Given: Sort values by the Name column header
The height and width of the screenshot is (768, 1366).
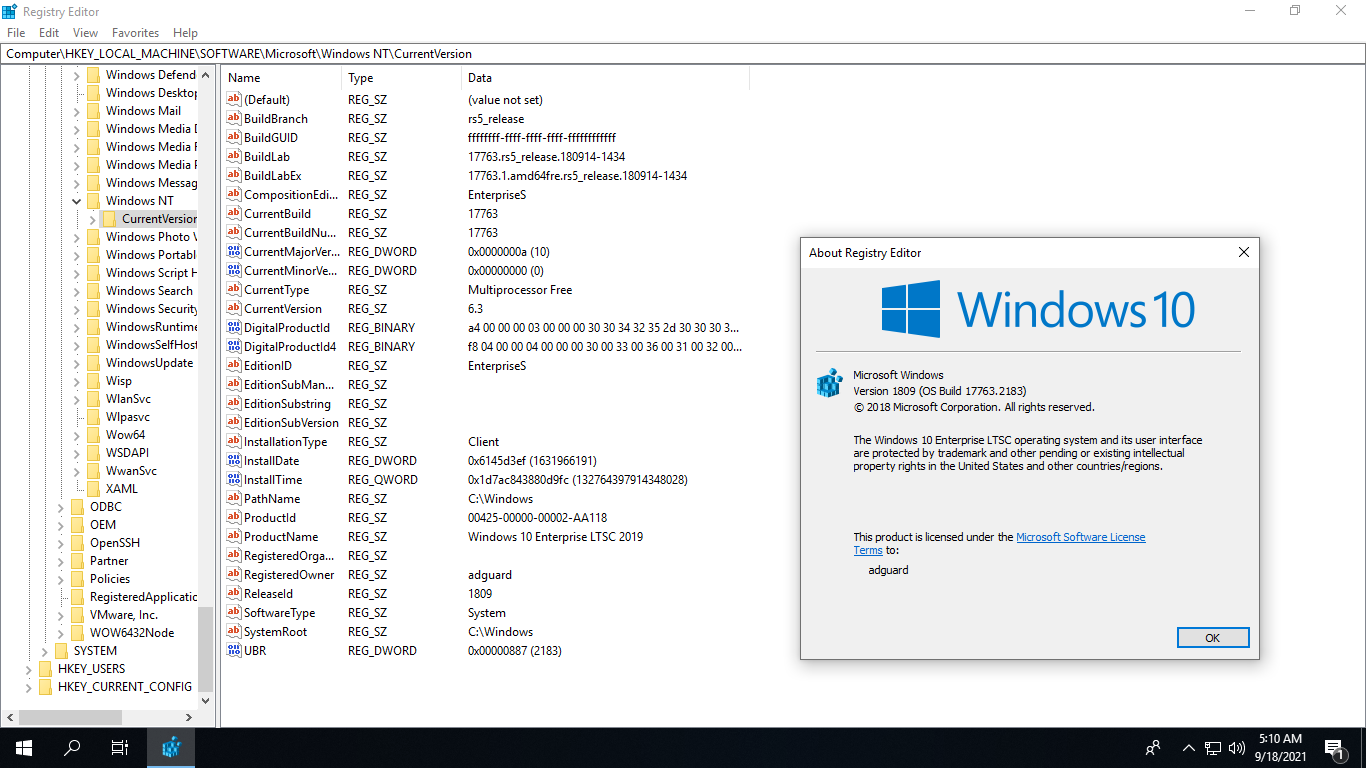Looking at the screenshot, I should (282, 78).
